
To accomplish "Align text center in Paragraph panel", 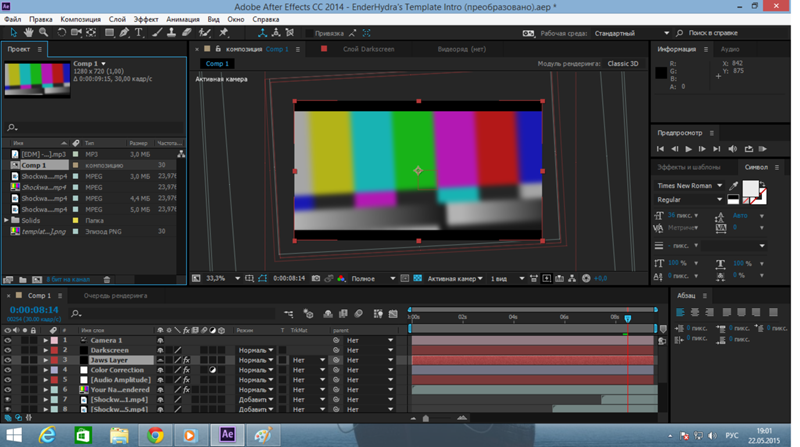I will [695, 312].
